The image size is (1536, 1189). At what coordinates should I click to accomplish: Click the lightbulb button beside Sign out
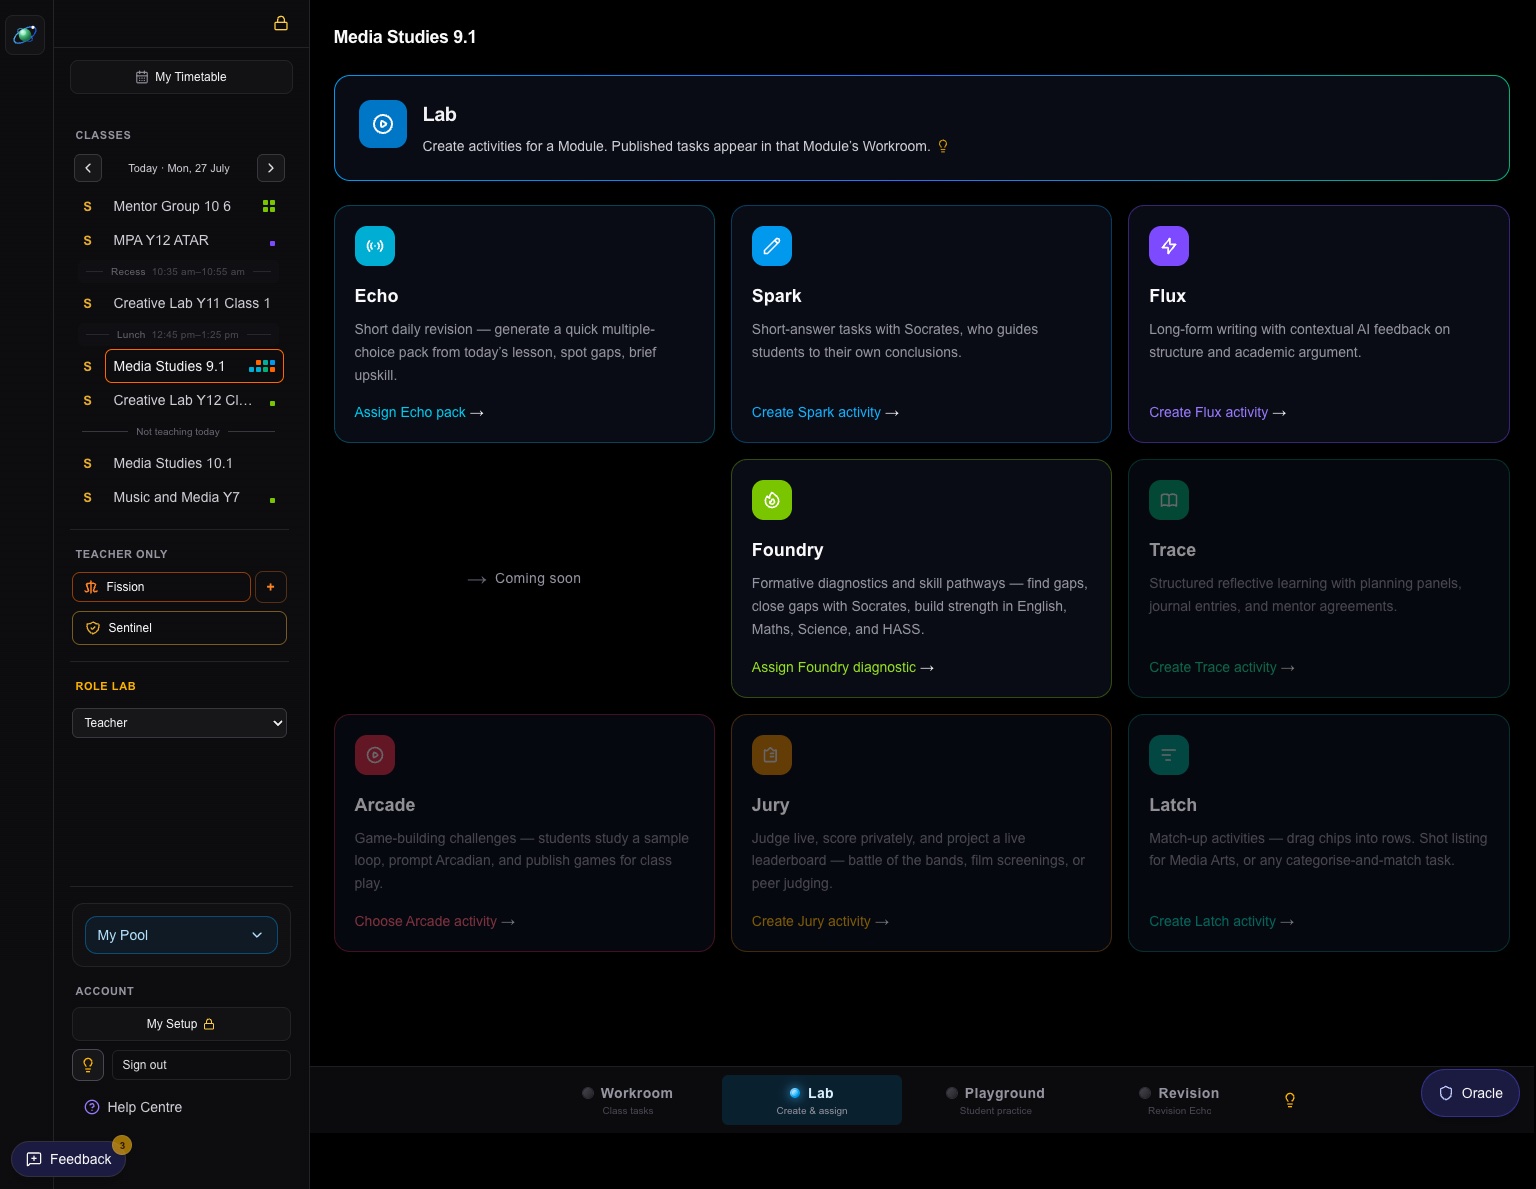[88, 1065]
